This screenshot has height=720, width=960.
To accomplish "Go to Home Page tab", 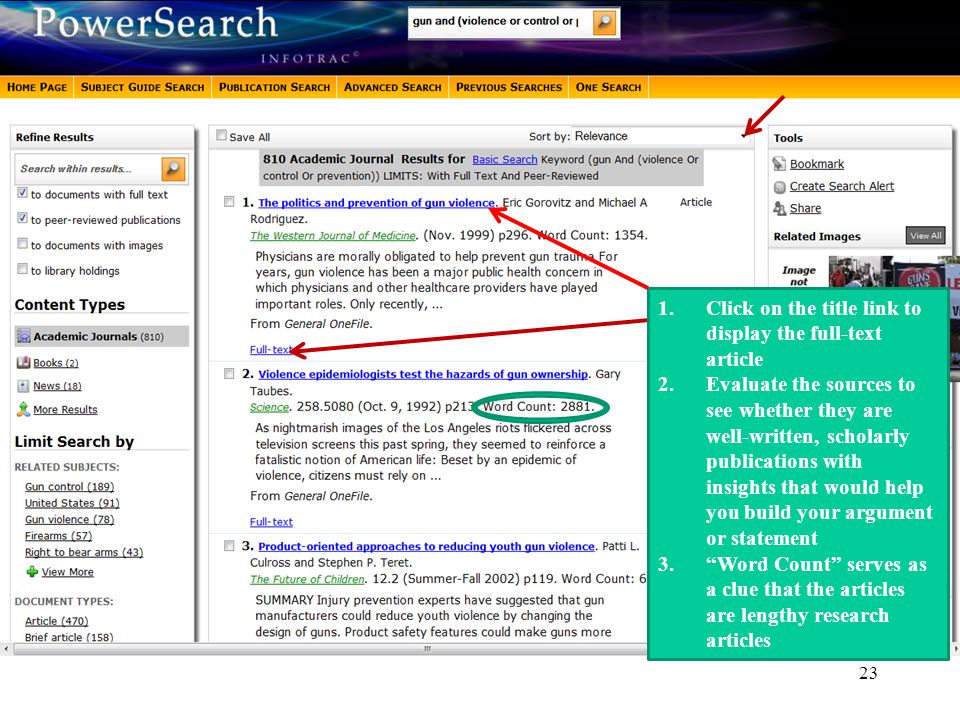I will pos(37,87).
